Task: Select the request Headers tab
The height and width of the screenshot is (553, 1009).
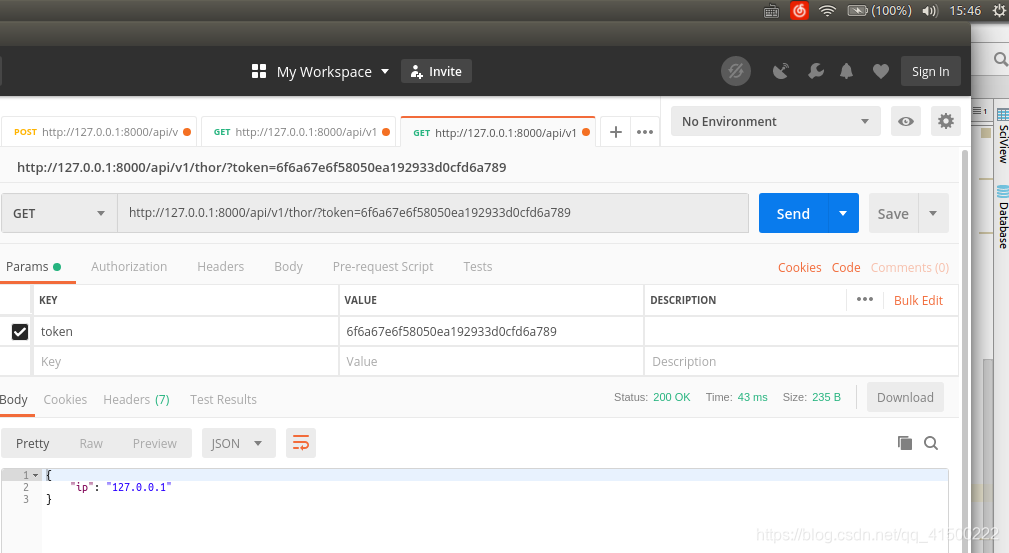Action: (220, 267)
